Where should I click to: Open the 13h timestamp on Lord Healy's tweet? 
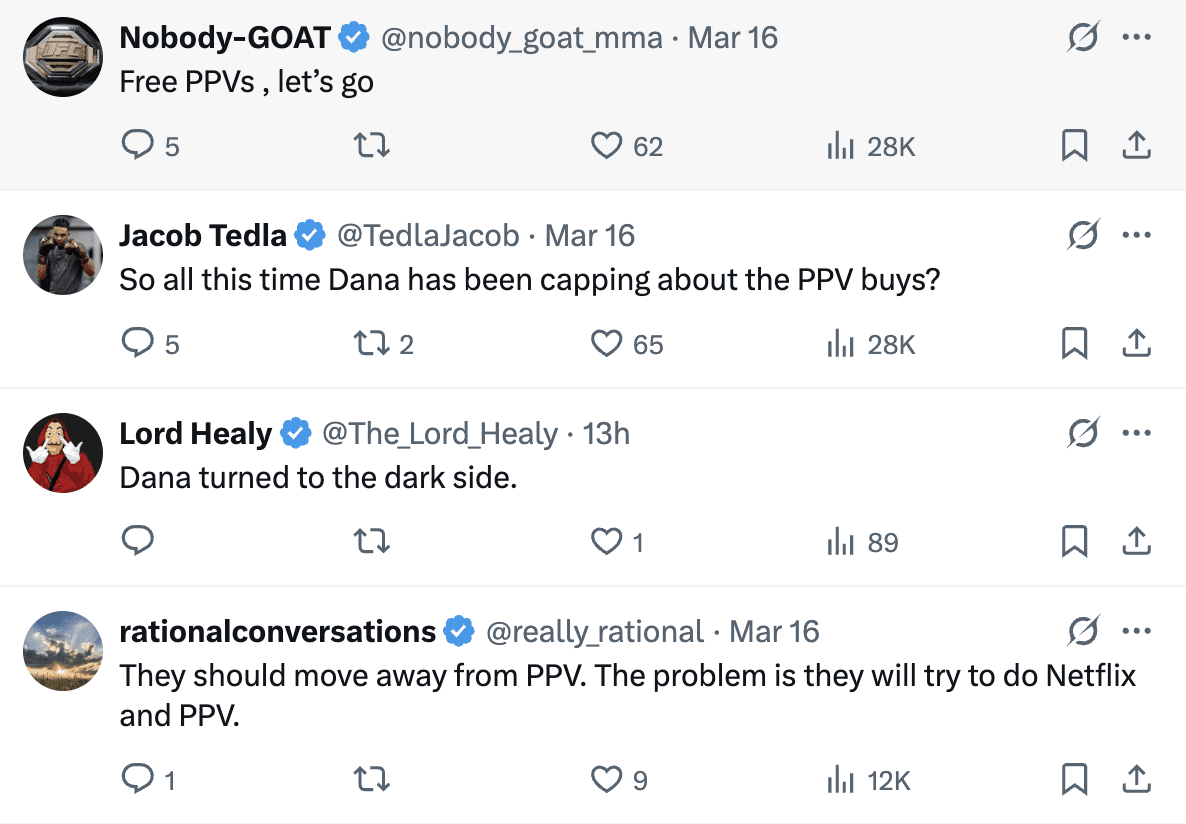(x=606, y=434)
